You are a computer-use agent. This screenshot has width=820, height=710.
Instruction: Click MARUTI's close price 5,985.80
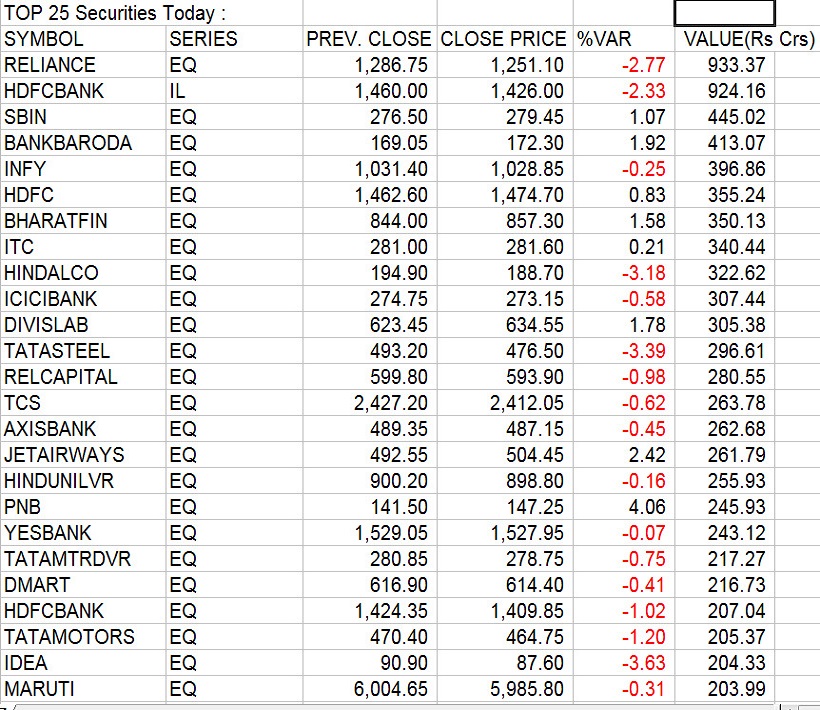[x=526, y=689]
